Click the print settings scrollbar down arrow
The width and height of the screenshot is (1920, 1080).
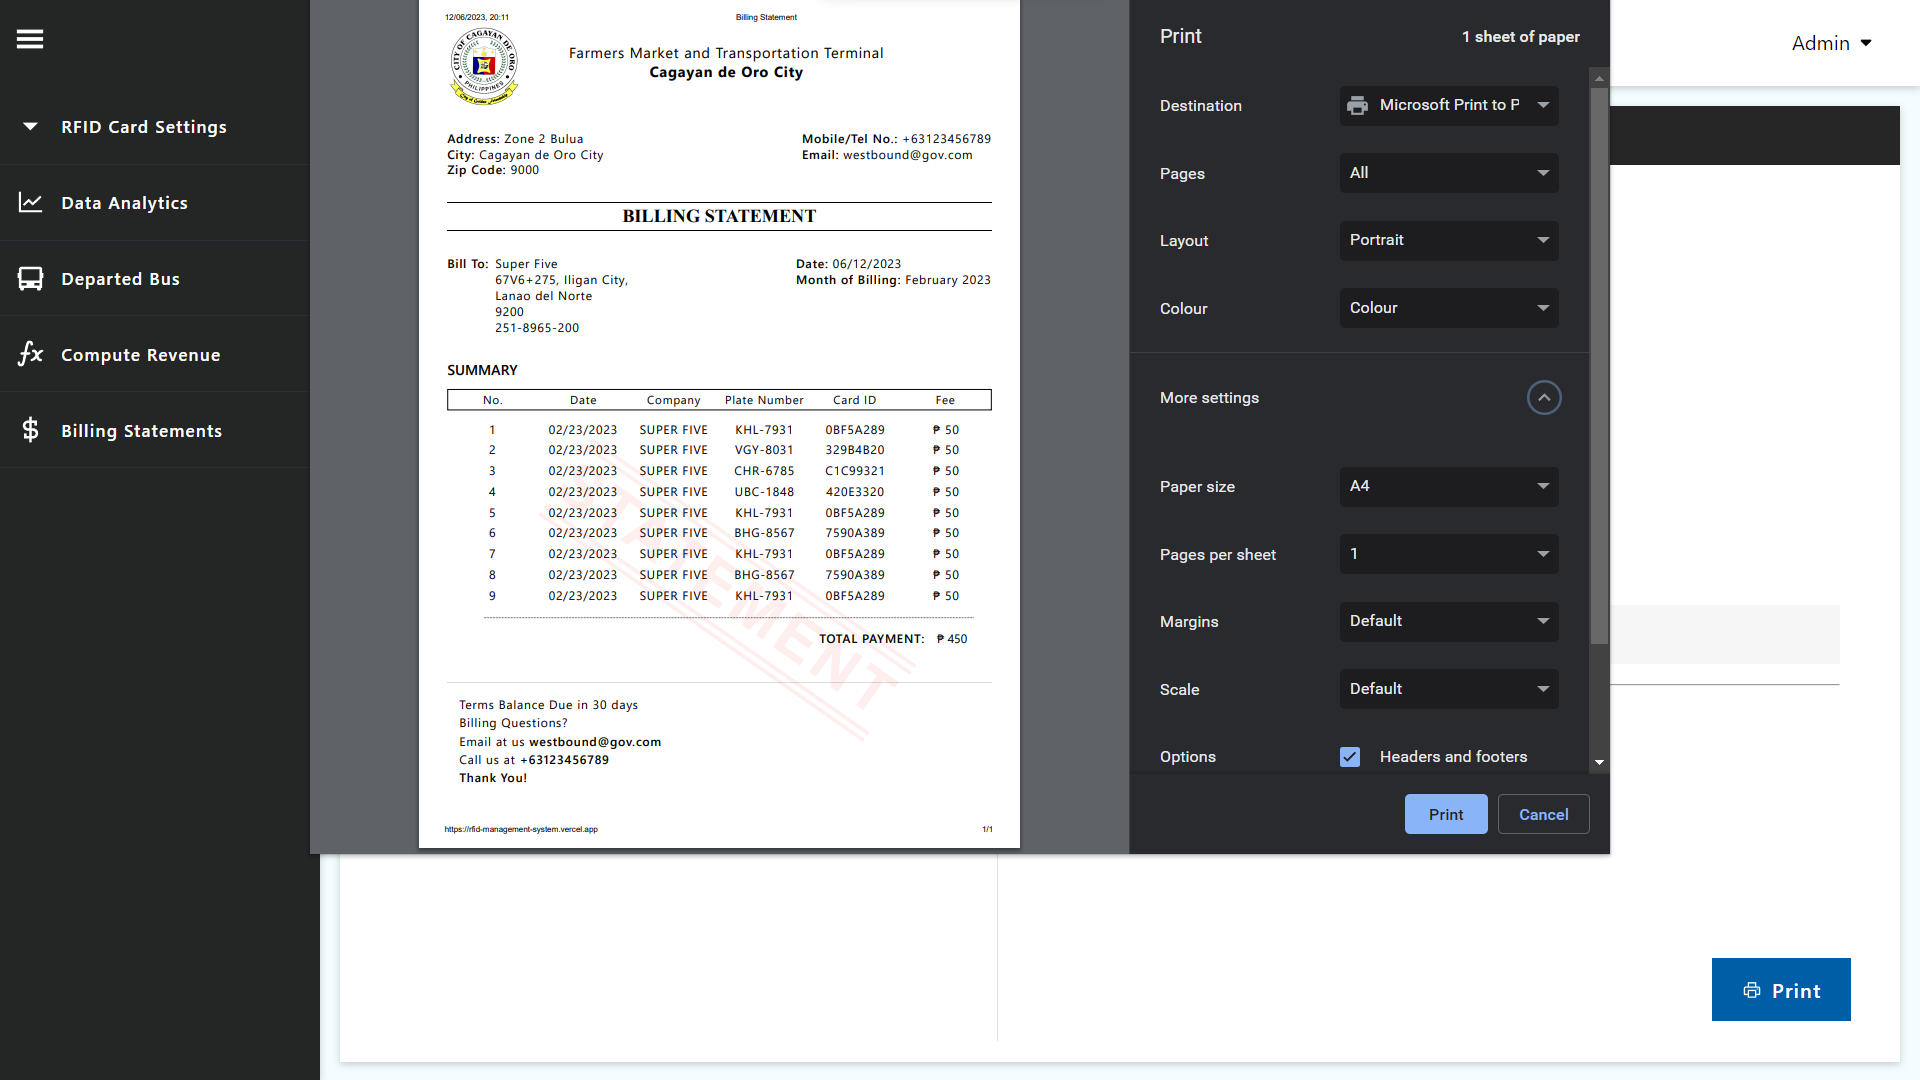point(1599,762)
